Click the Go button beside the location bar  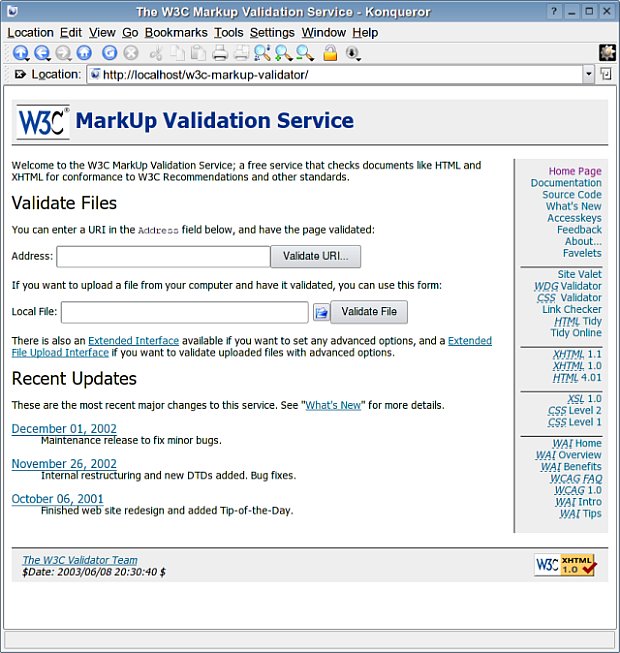tap(606, 74)
